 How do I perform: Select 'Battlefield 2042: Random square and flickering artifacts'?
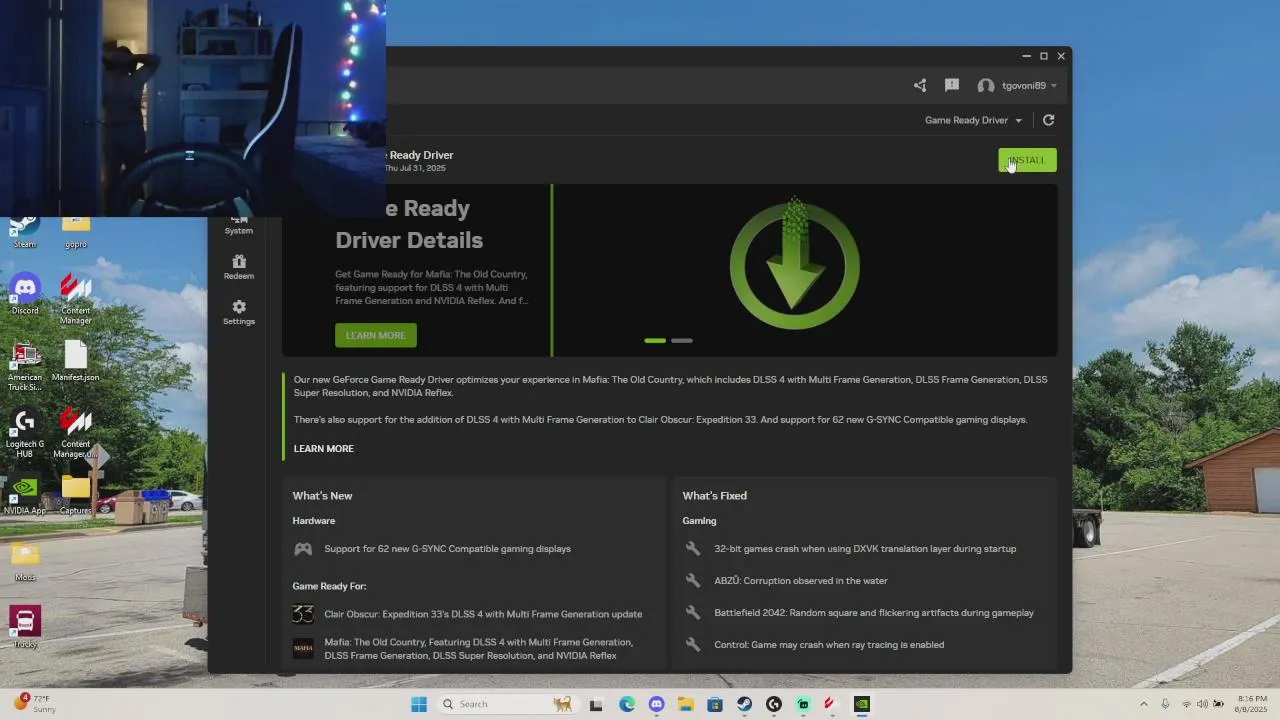point(874,613)
